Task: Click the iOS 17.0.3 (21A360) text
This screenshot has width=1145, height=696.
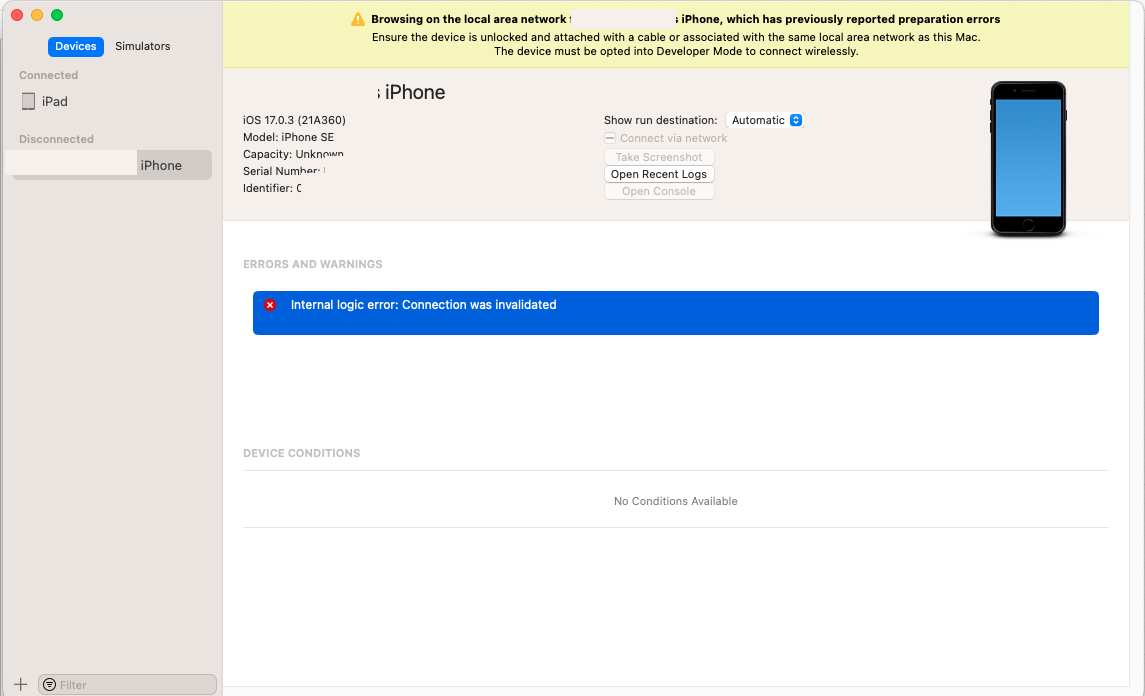Action: tap(294, 120)
